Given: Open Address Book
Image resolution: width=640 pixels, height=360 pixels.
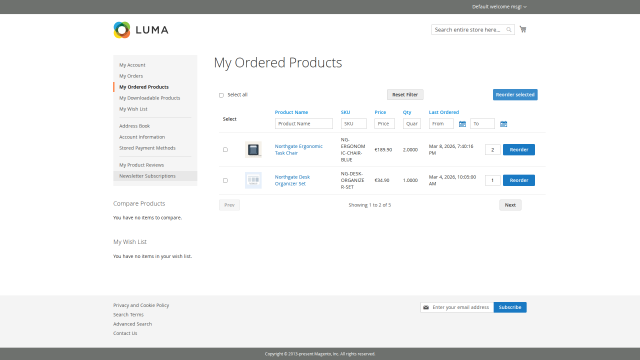Looking at the screenshot, I should click(x=134, y=126).
